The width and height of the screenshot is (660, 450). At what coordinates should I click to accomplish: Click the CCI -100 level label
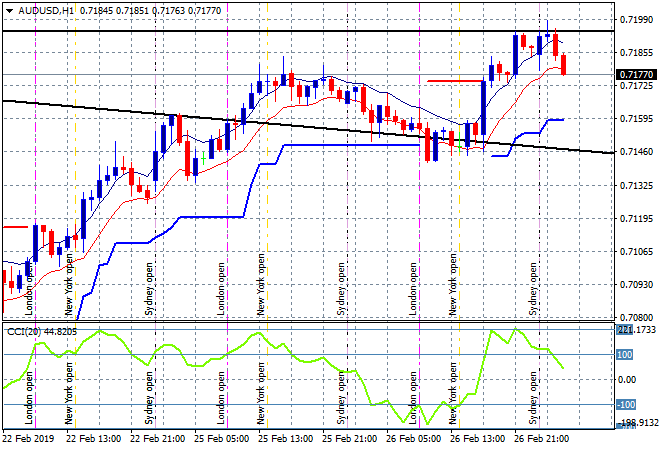pyautogui.click(x=627, y=405)
